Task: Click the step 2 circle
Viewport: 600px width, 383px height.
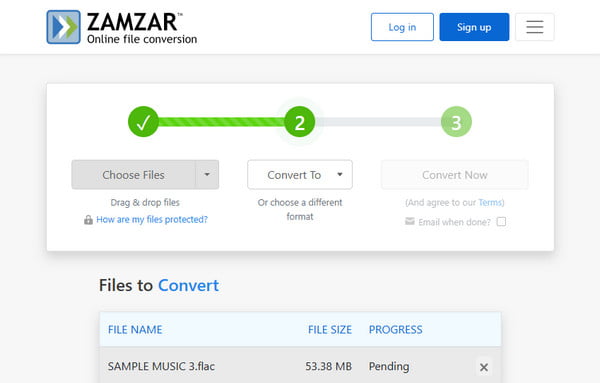Action: click(300, 122)
